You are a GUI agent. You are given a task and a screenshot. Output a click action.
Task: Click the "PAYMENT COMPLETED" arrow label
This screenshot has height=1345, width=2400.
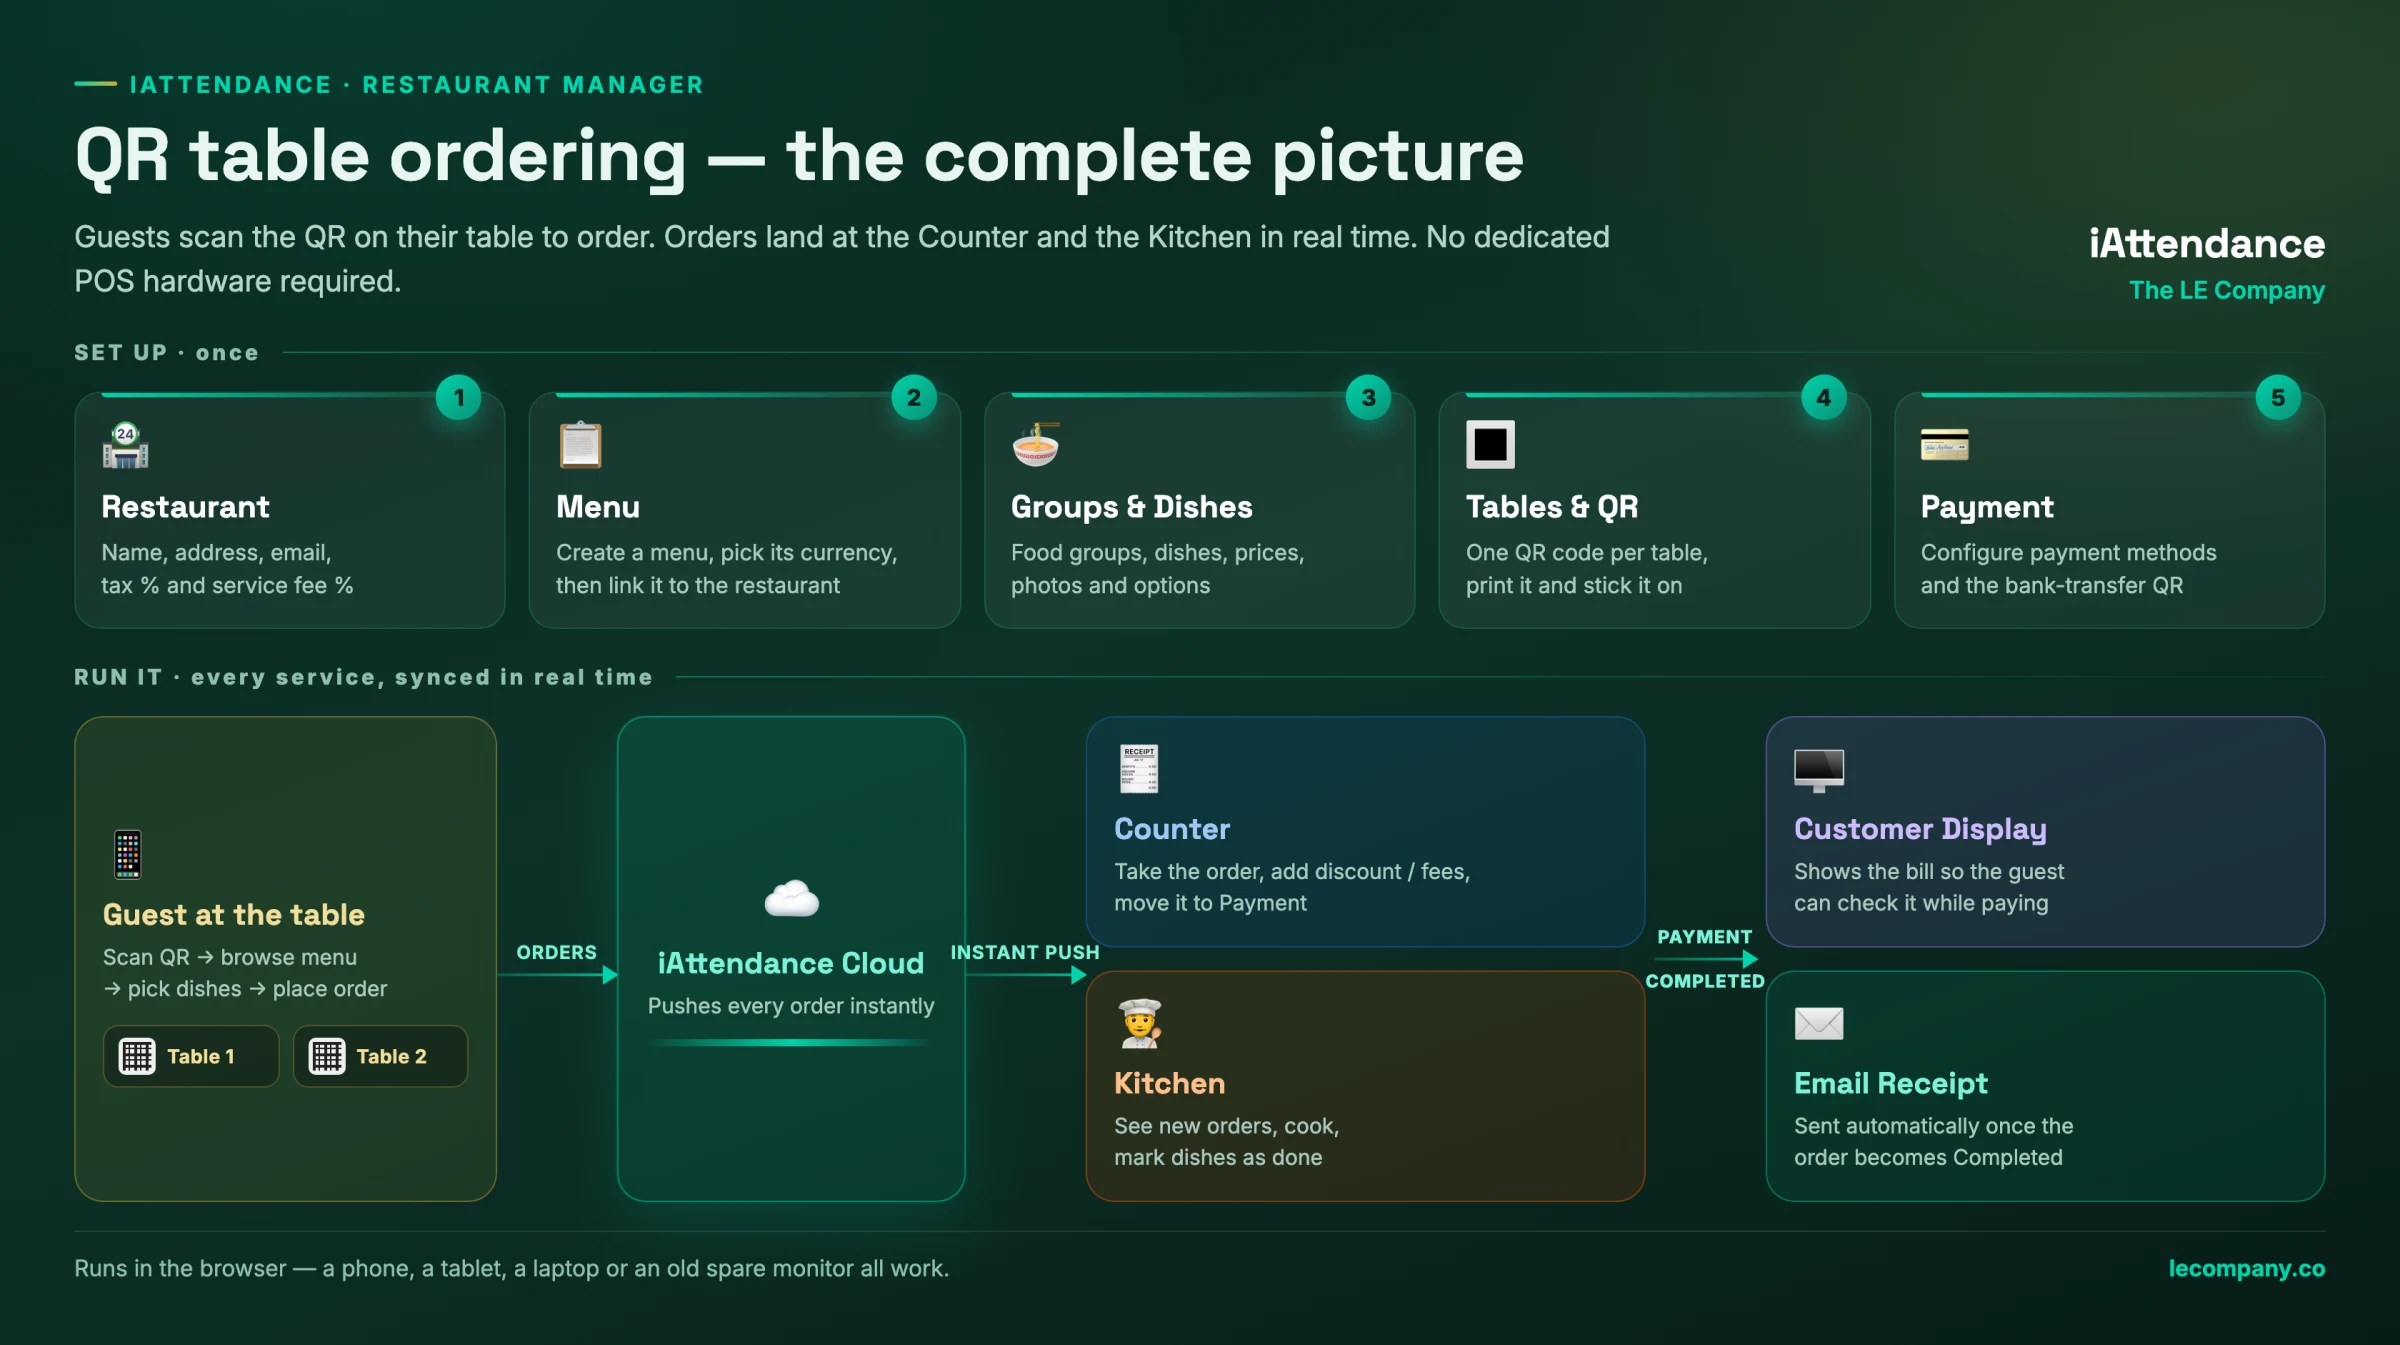(x=1705, y=959)
